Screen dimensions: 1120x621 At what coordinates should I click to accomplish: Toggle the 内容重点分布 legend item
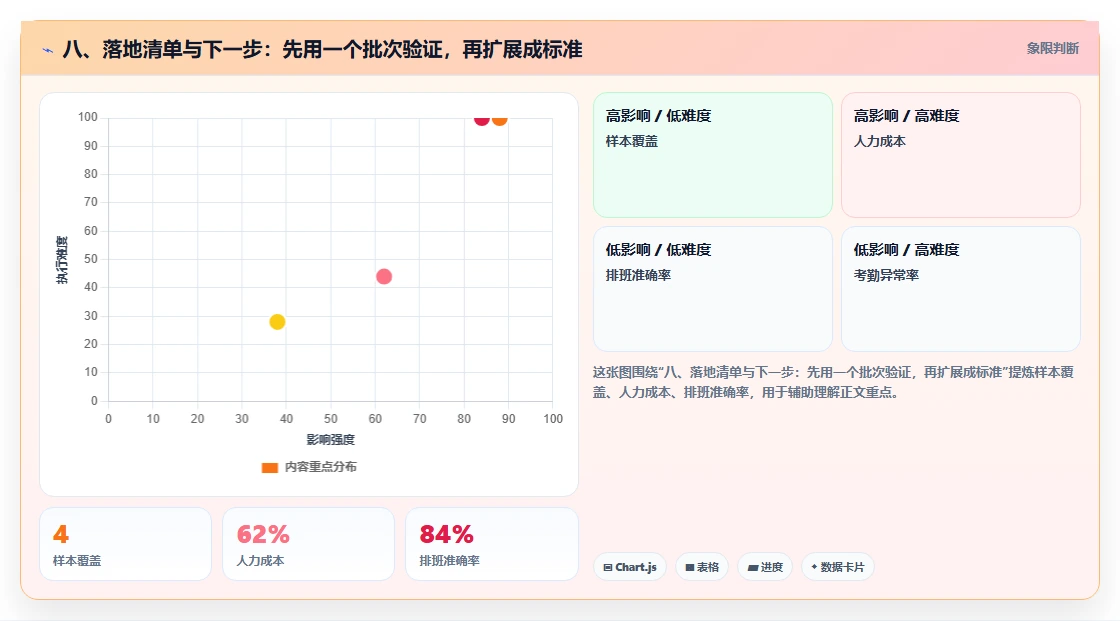point(309,467)
